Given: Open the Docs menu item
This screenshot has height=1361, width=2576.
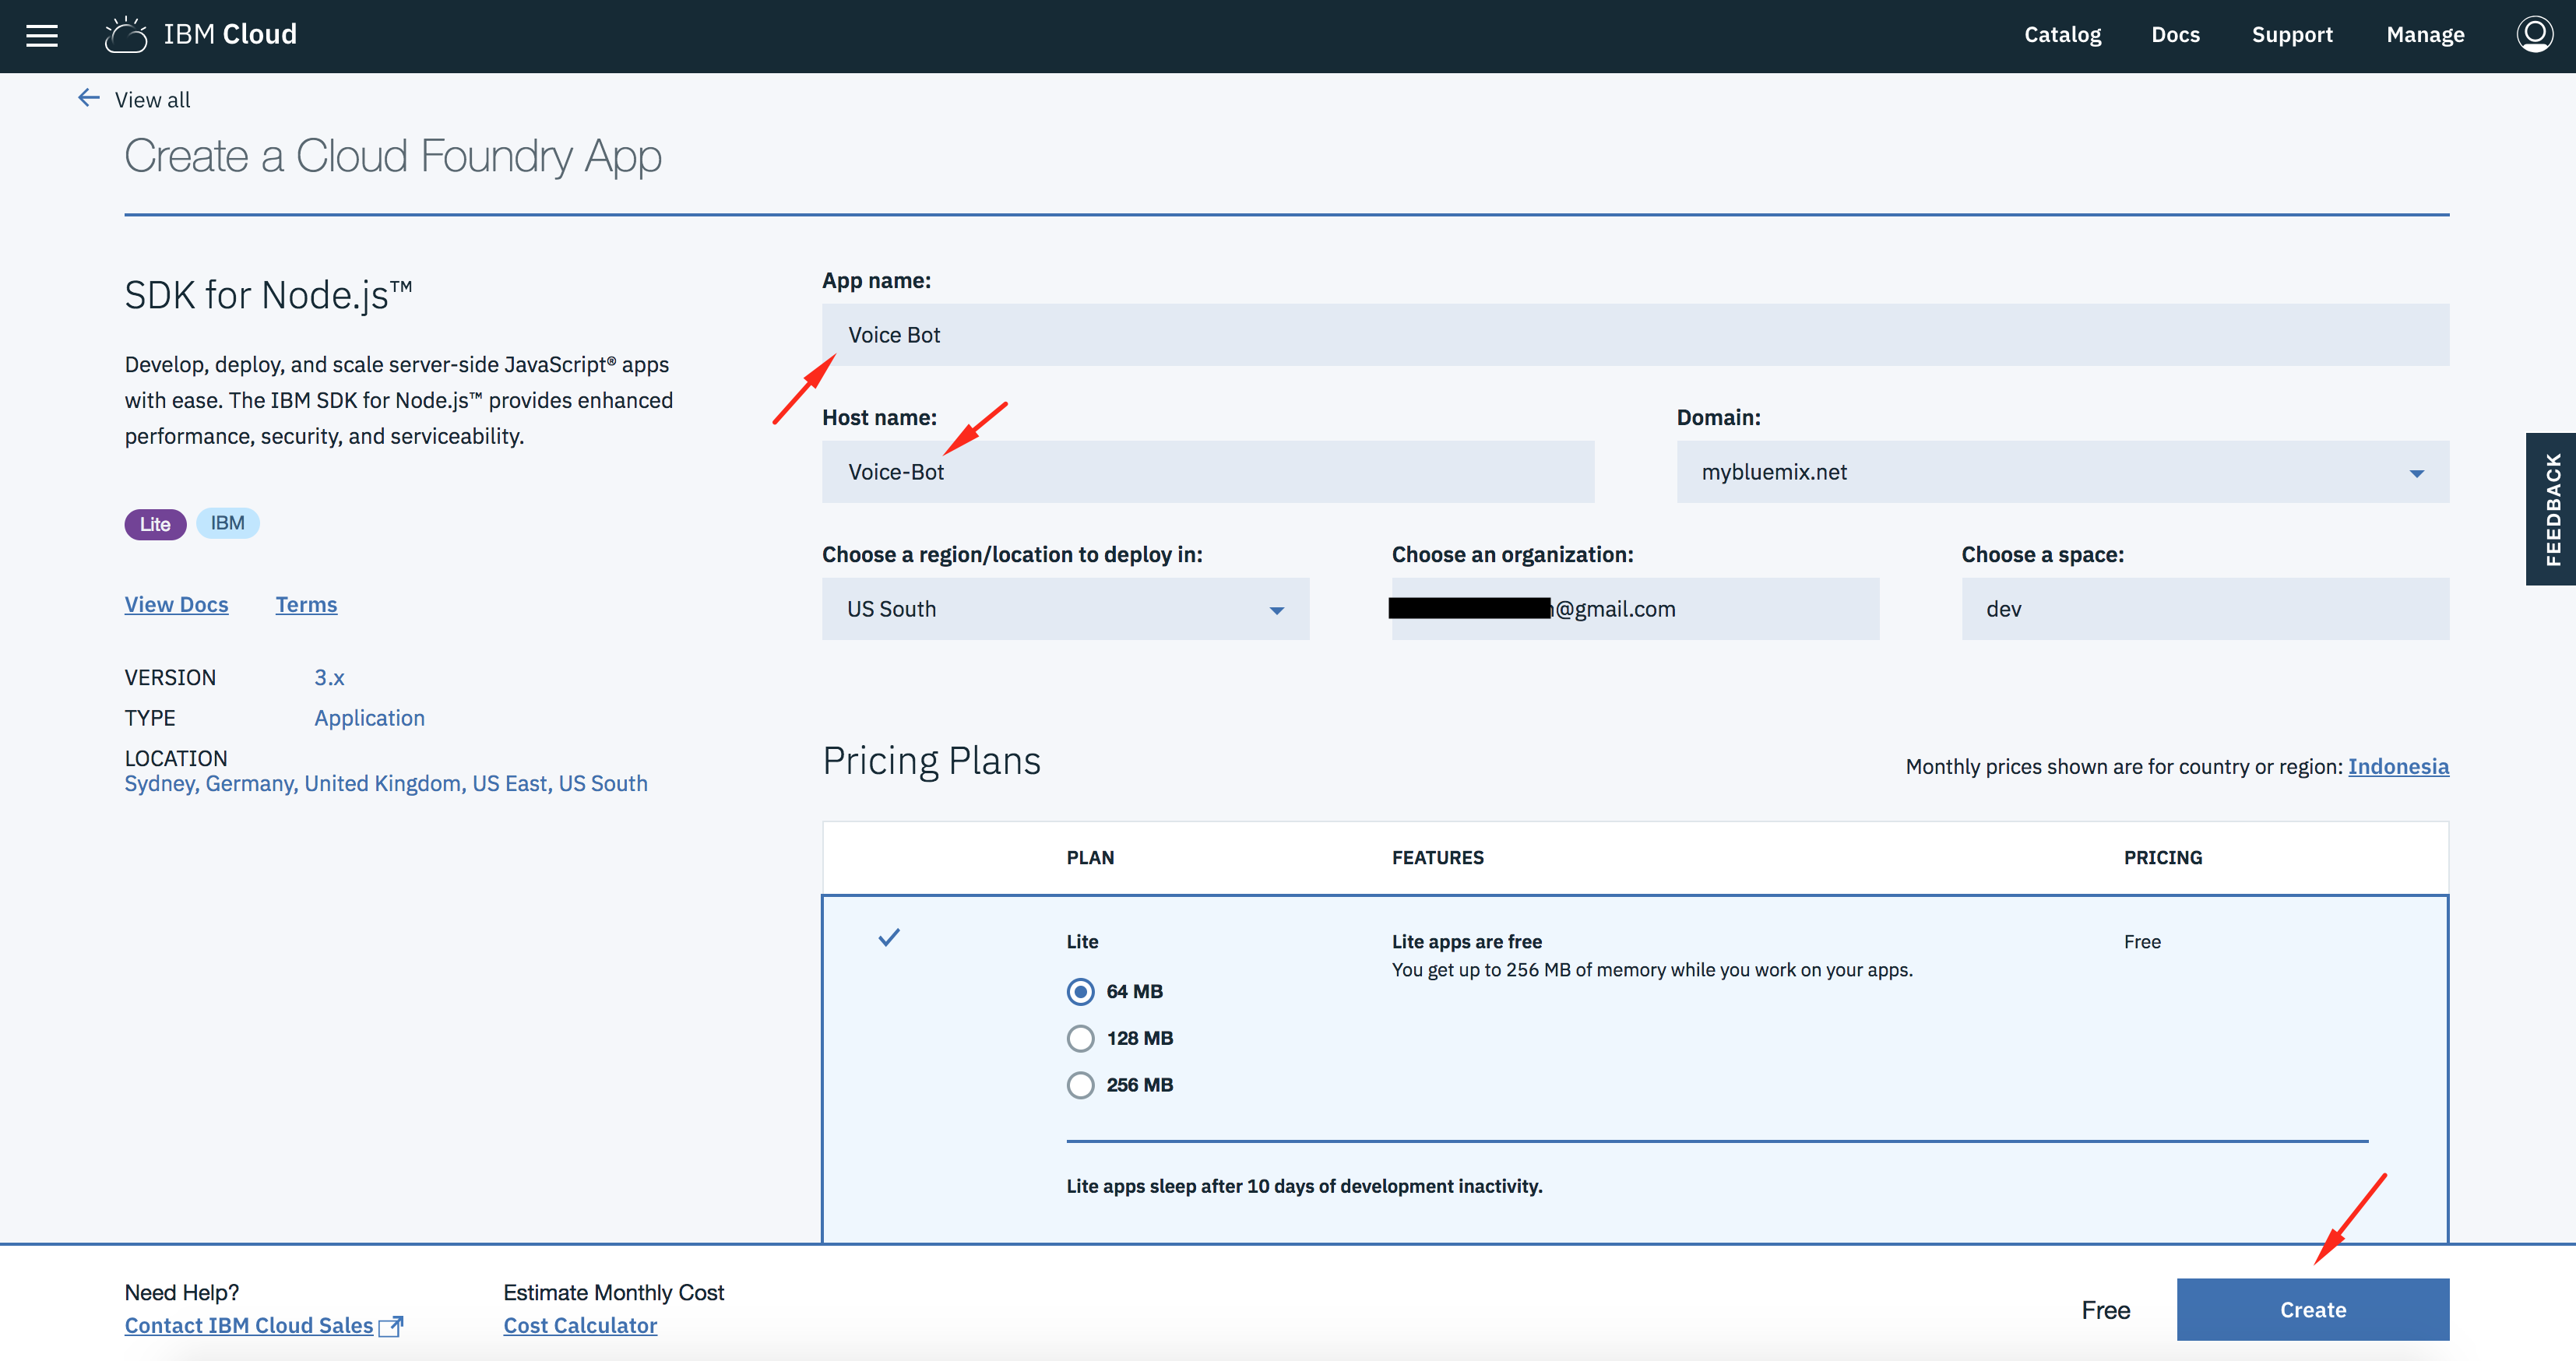Looking at the screenshot, I should [x=2175, y=35].
